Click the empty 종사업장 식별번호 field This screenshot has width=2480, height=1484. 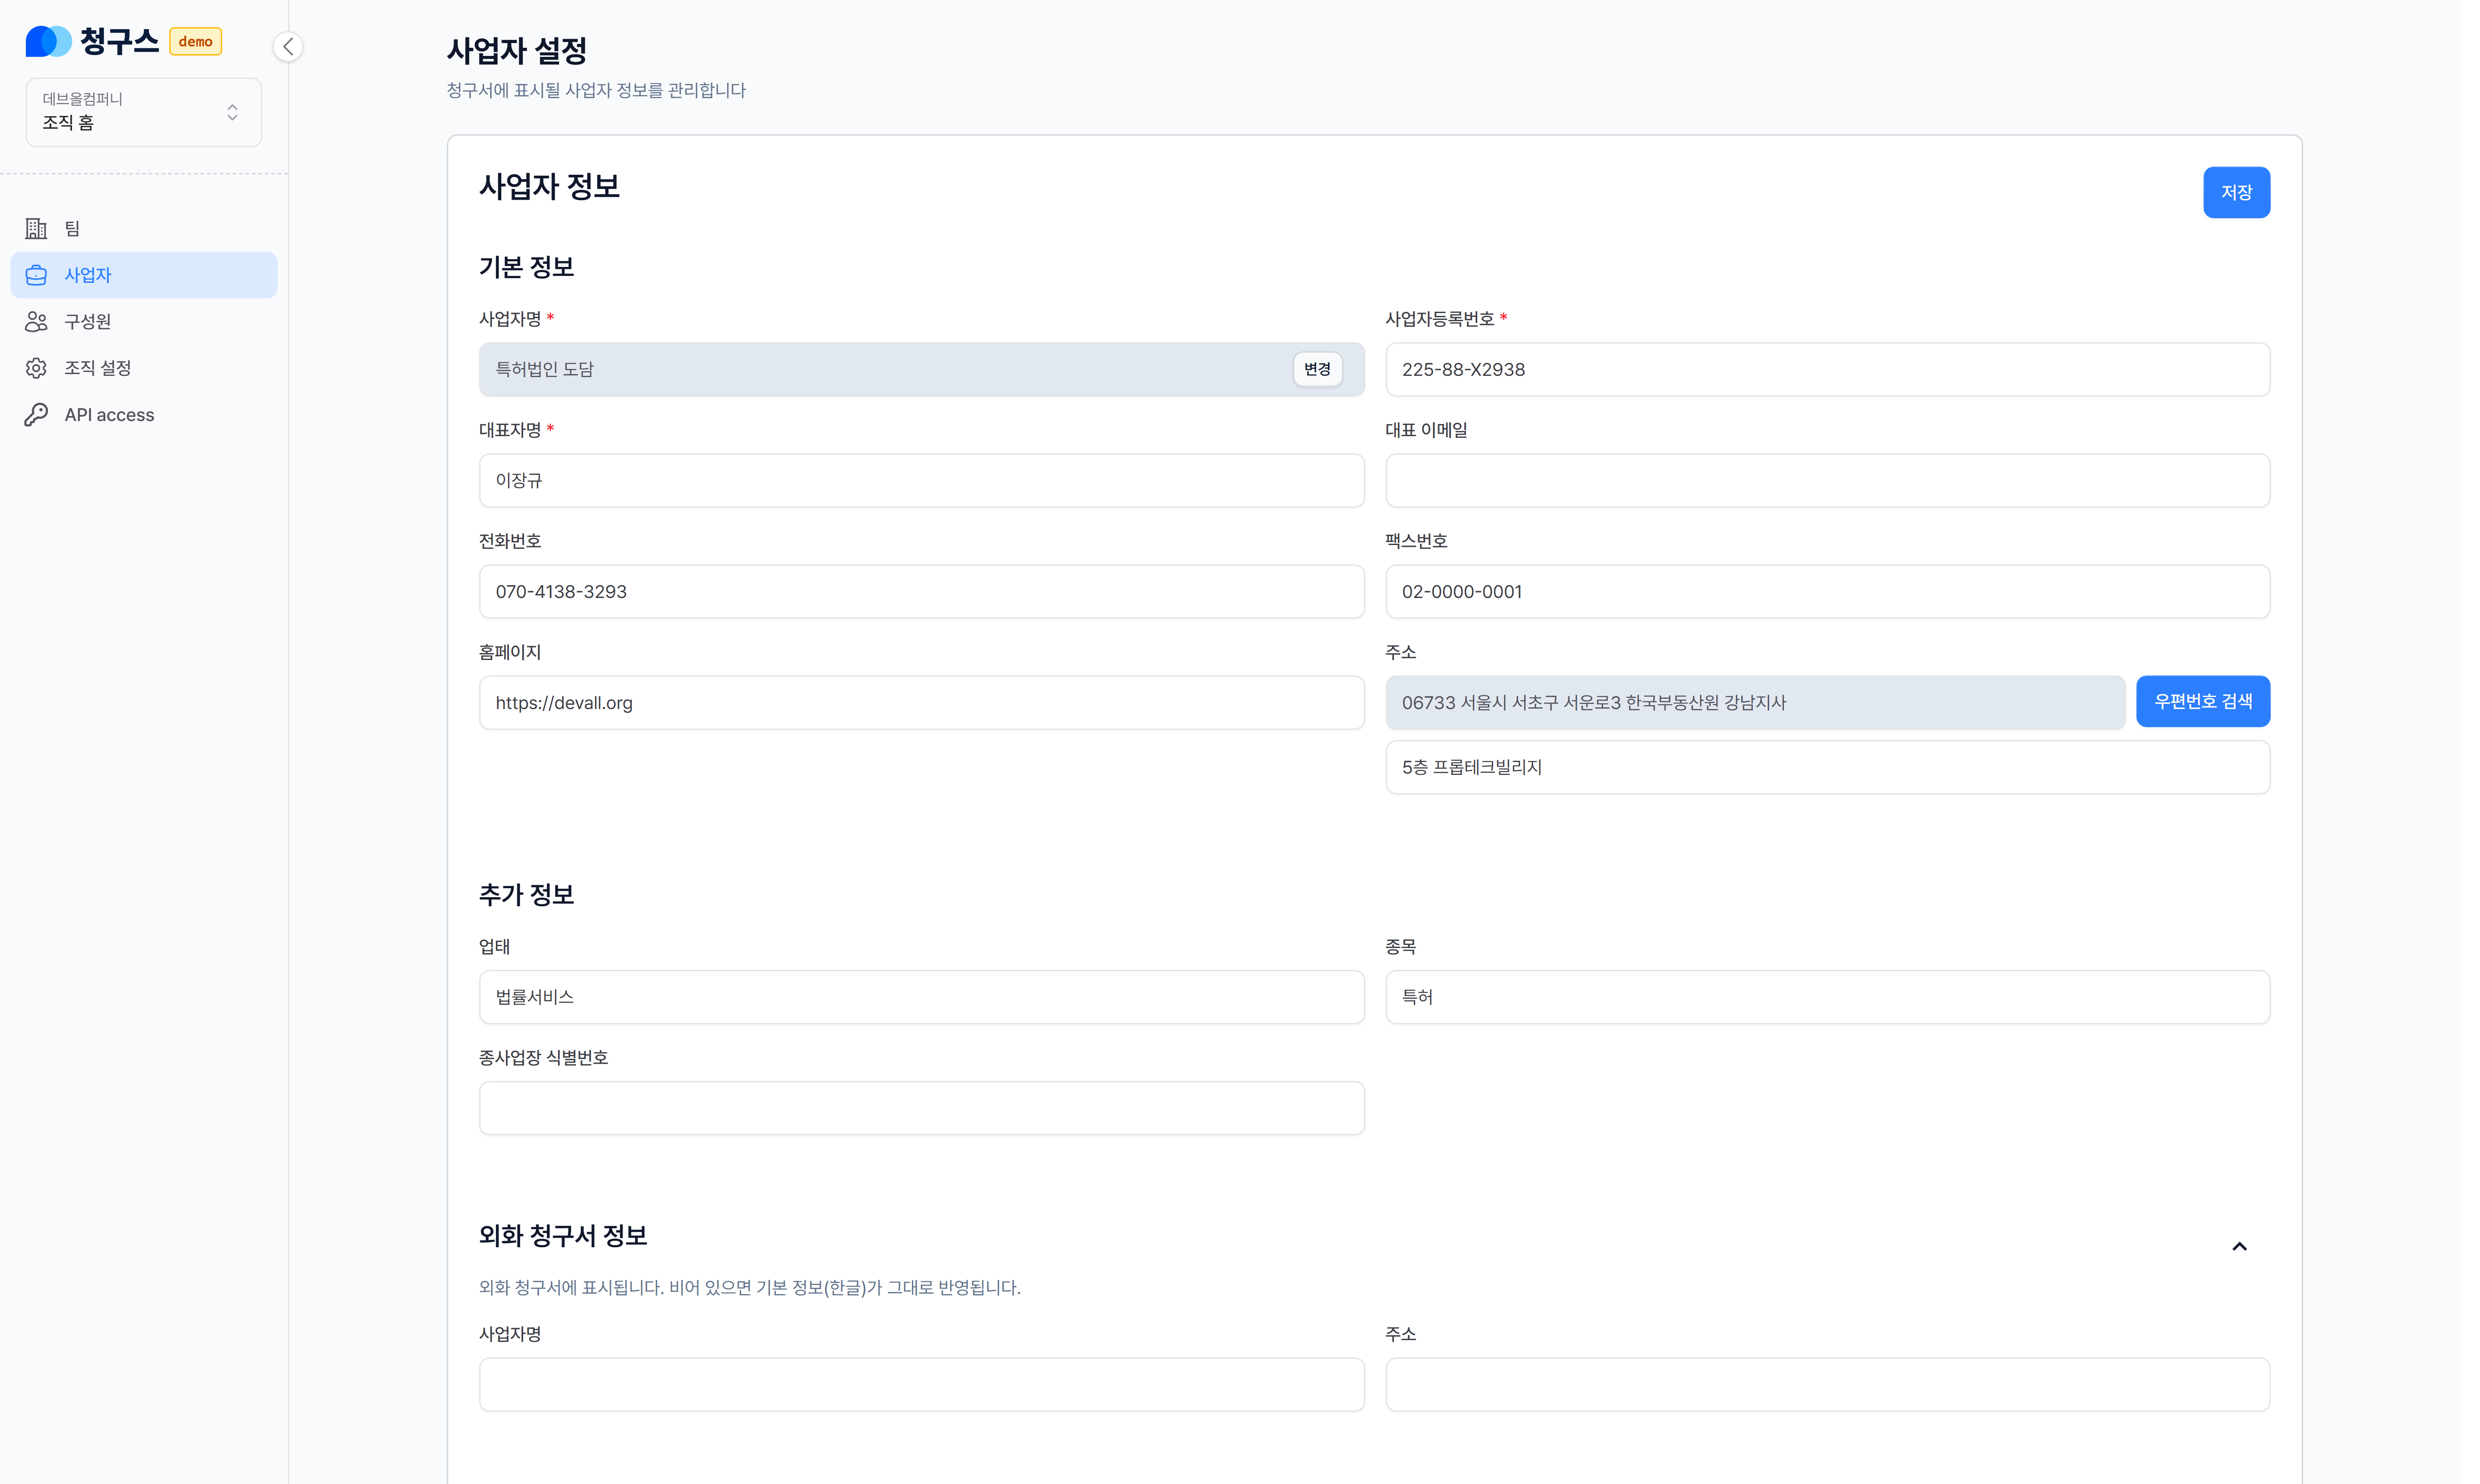point(921,1108)
